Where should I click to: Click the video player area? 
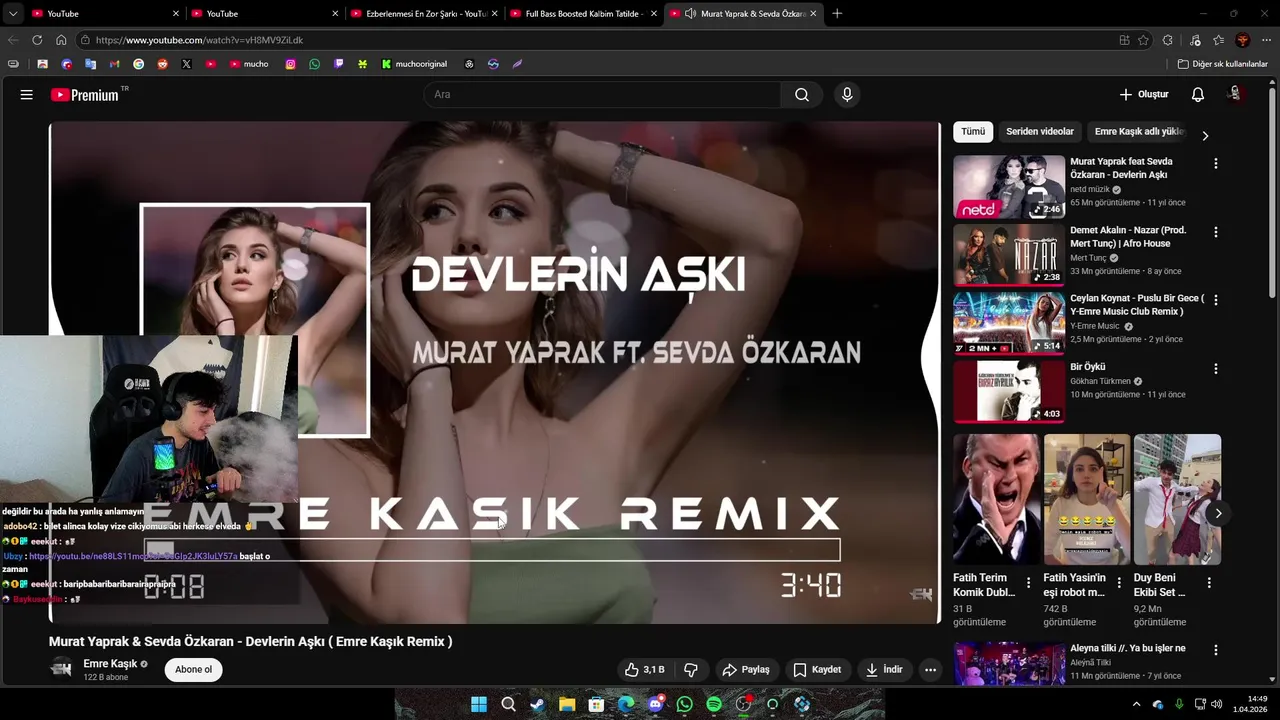tap(494, 372)
